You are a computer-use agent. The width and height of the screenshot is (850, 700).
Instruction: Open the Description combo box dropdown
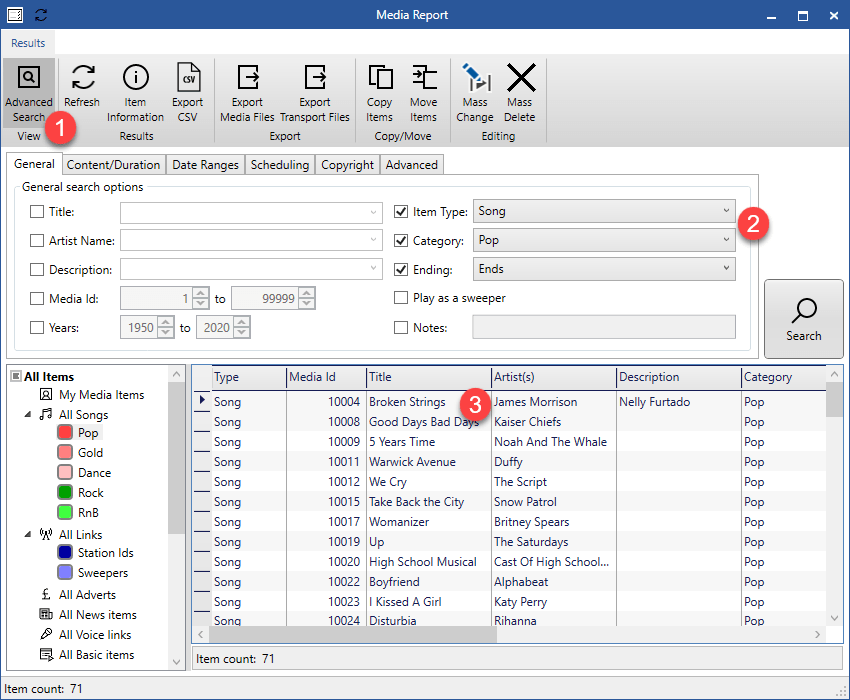tap(374, 268)
